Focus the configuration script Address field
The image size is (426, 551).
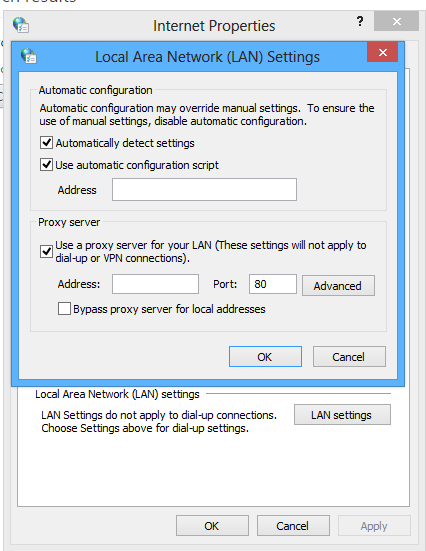204,189
